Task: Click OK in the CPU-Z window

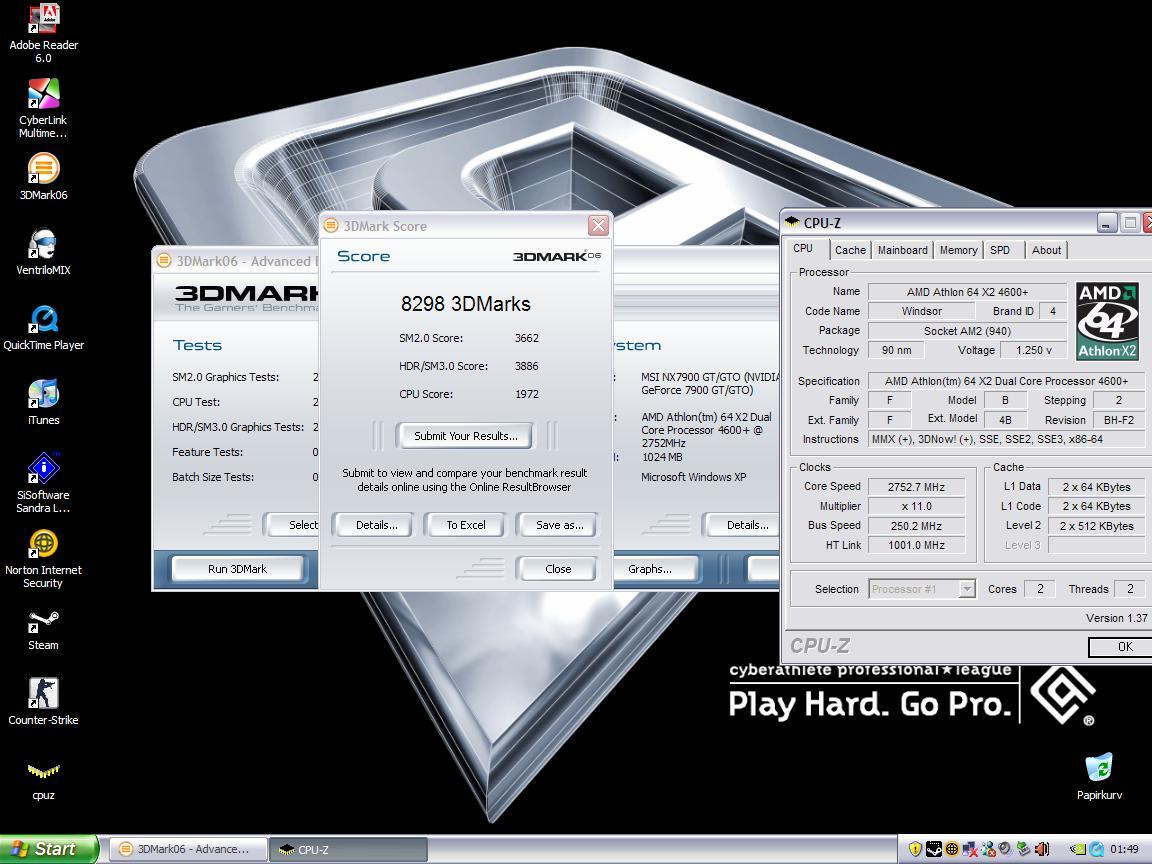Action: [x=1120, y=647]
